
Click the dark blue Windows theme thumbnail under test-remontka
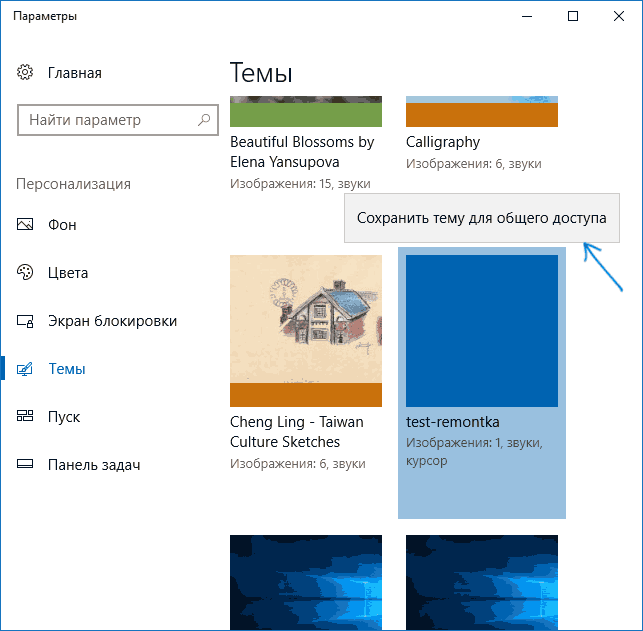(x=482, y=582)
